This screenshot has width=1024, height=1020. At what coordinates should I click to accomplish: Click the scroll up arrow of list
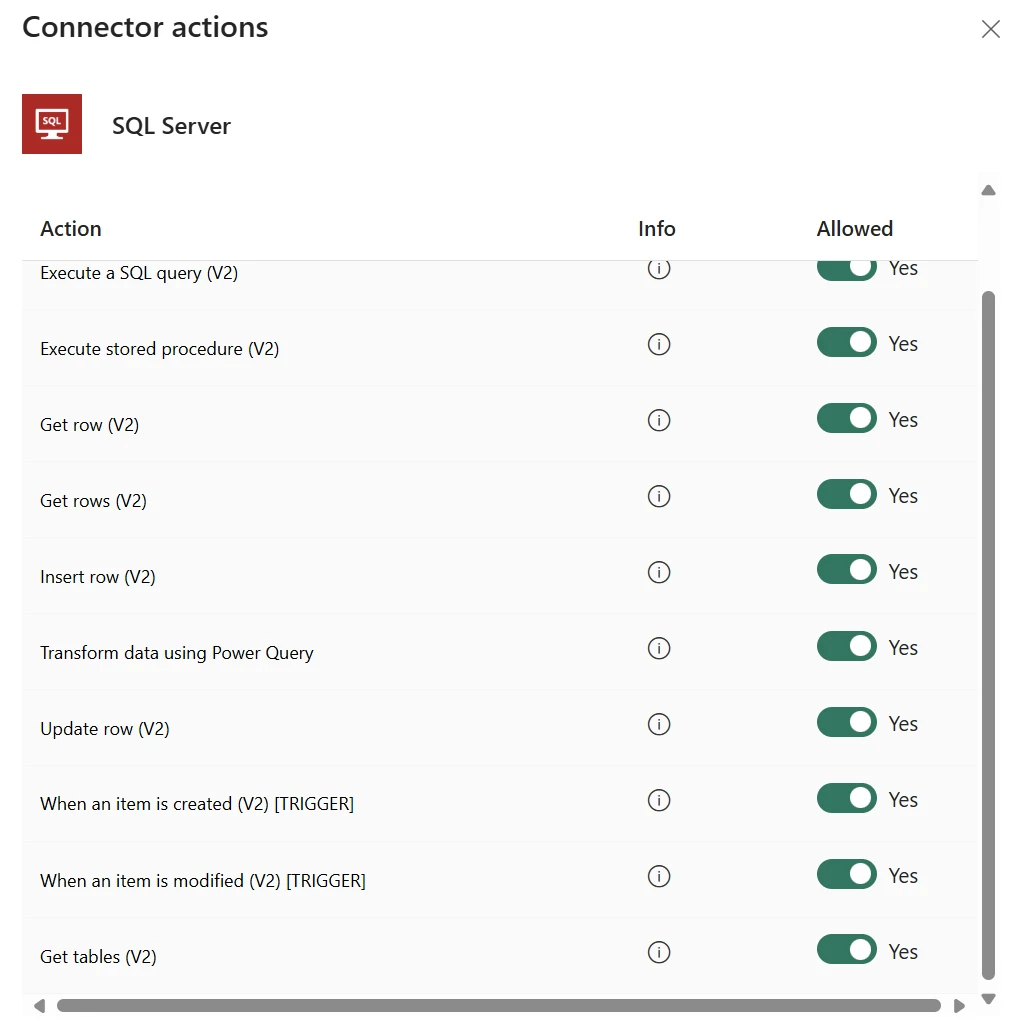click(x=988, y=190)
